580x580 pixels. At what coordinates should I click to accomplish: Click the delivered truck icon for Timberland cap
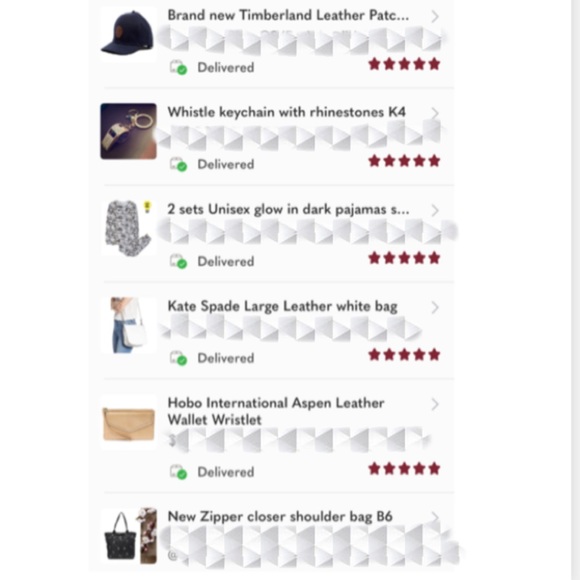(x=178, y=67)
